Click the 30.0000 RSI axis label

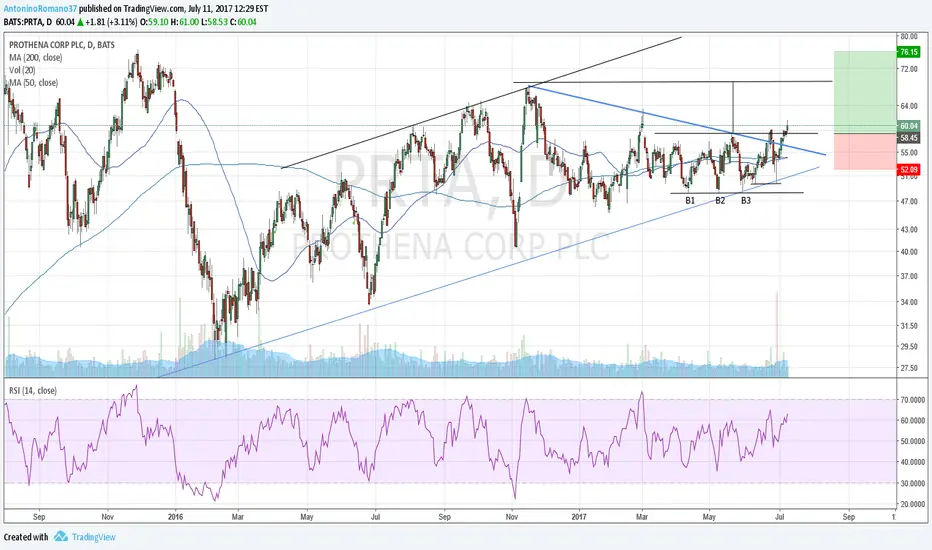[x=912, y=483]
